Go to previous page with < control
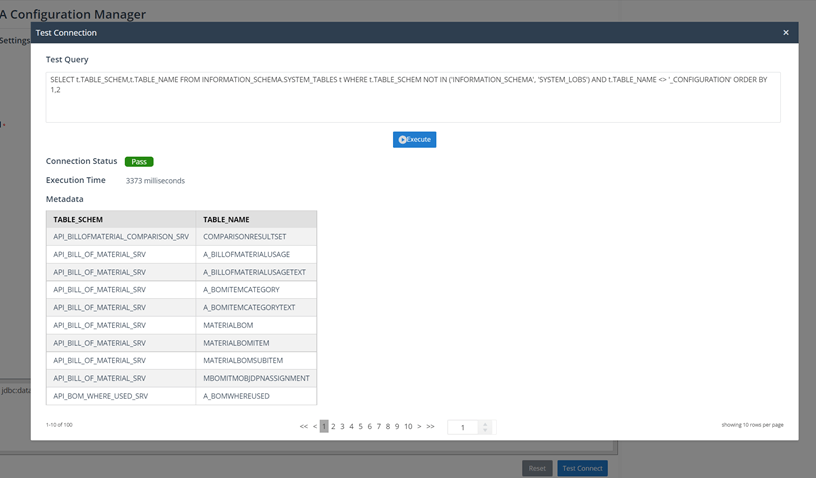Image resolution: width=816 pixels, height=478 pixels. pyautogui.click(x=314, y=427)
